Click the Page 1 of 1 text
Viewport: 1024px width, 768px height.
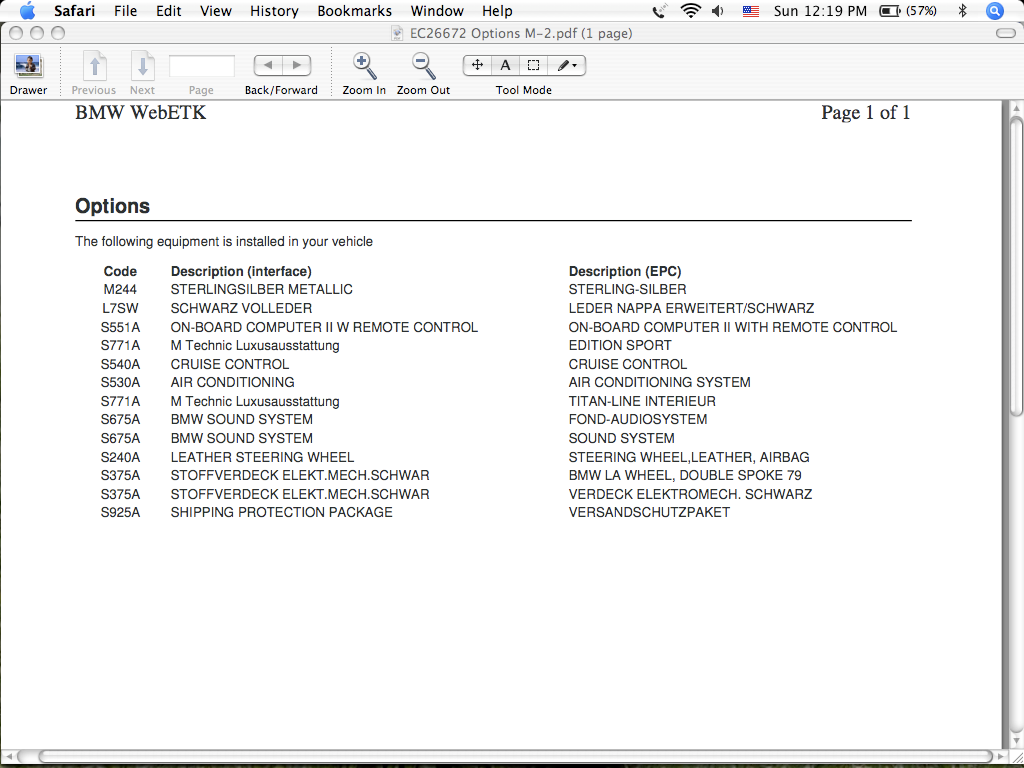865,112
